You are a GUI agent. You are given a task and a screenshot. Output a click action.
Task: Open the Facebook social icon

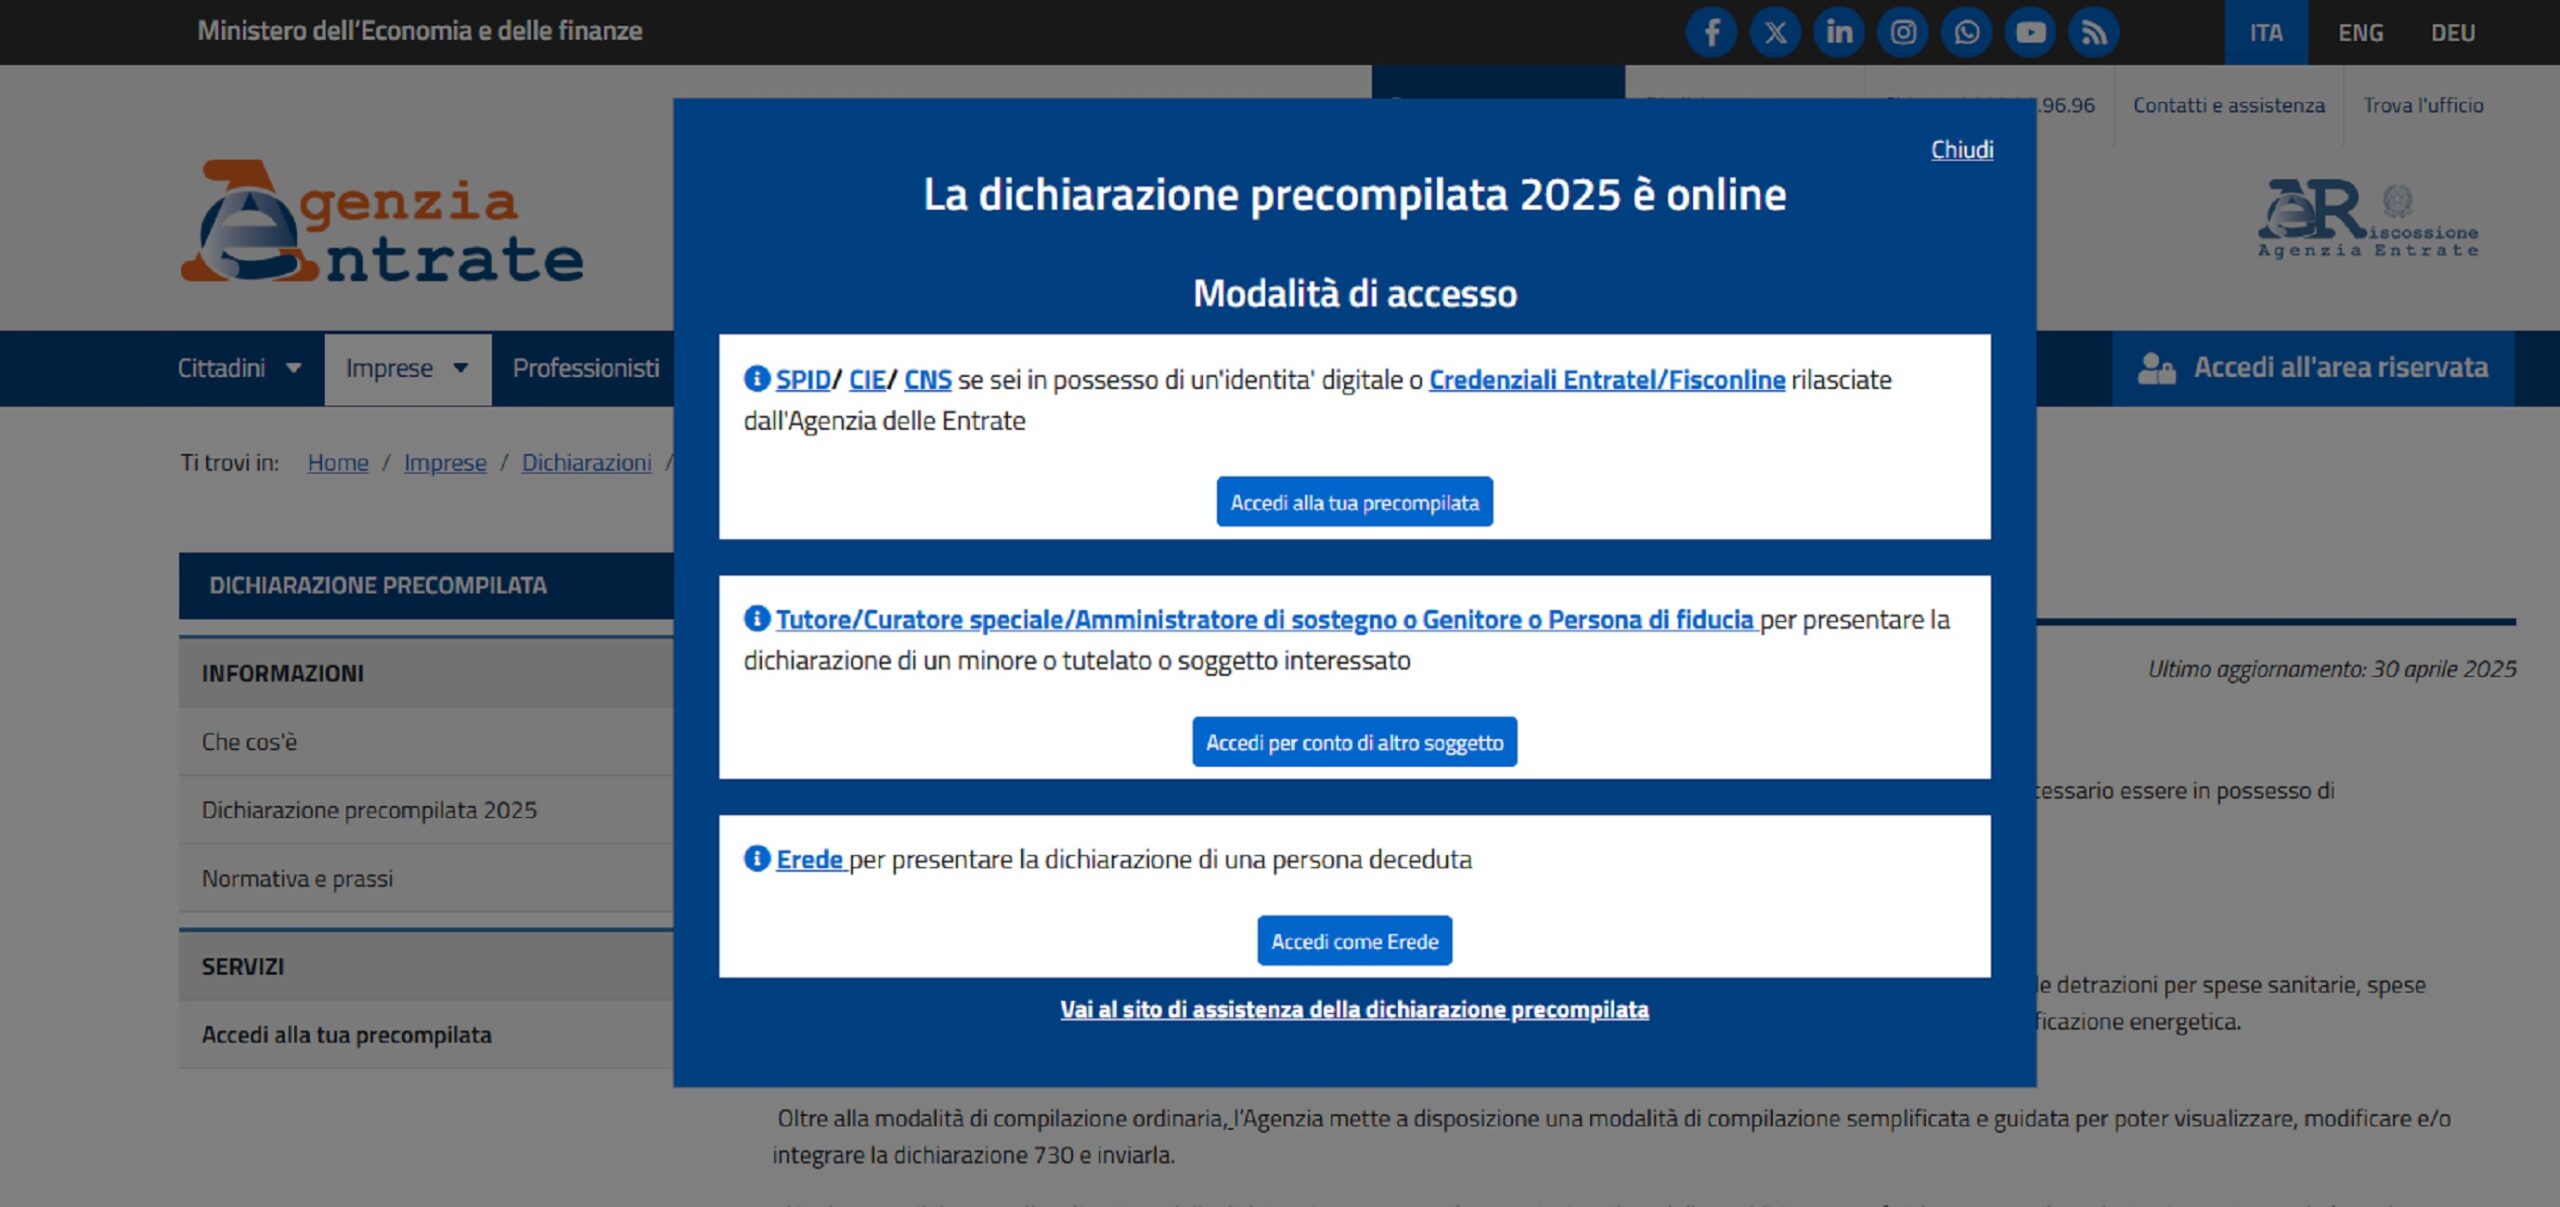pos(1712,31)
